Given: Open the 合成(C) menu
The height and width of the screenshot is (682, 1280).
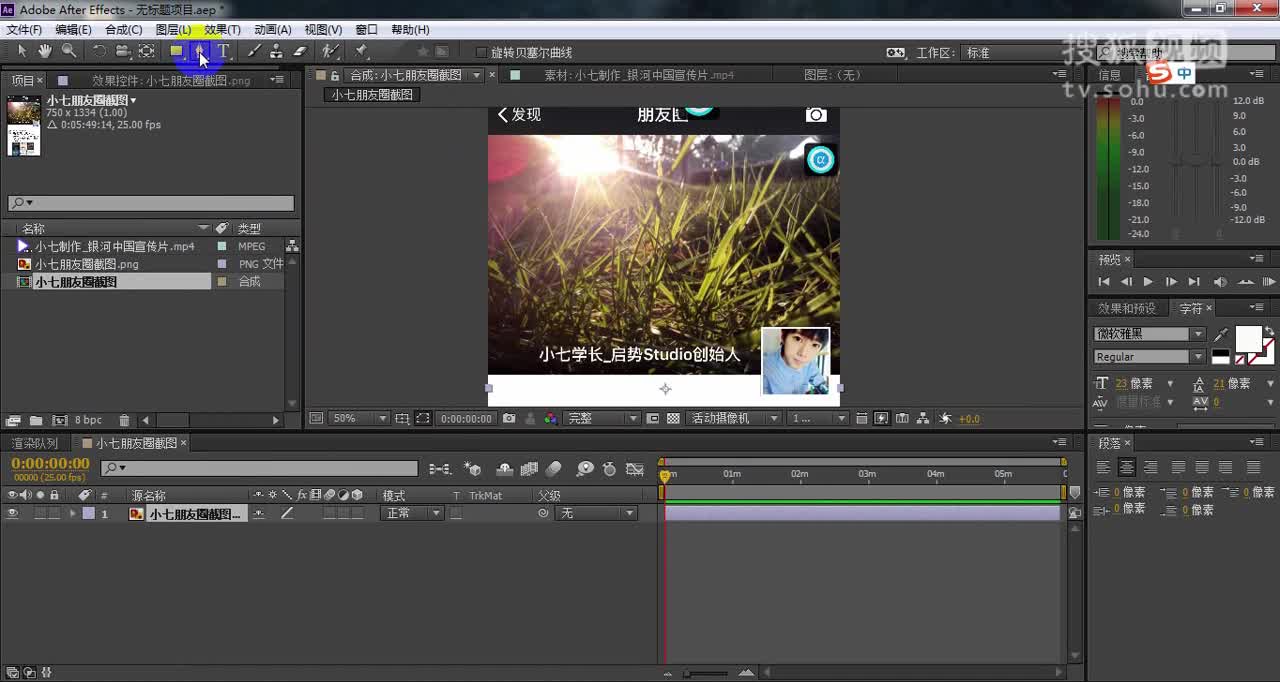Looking at the screenshot, I should pos(122,29).
